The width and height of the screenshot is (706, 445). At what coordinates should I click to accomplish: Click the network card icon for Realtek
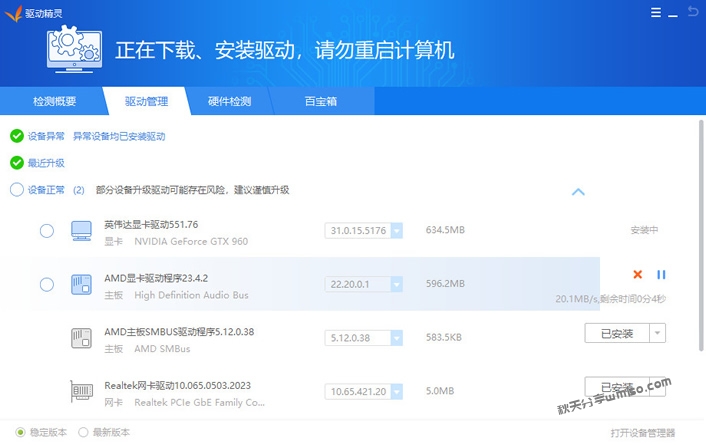[81, 391]
